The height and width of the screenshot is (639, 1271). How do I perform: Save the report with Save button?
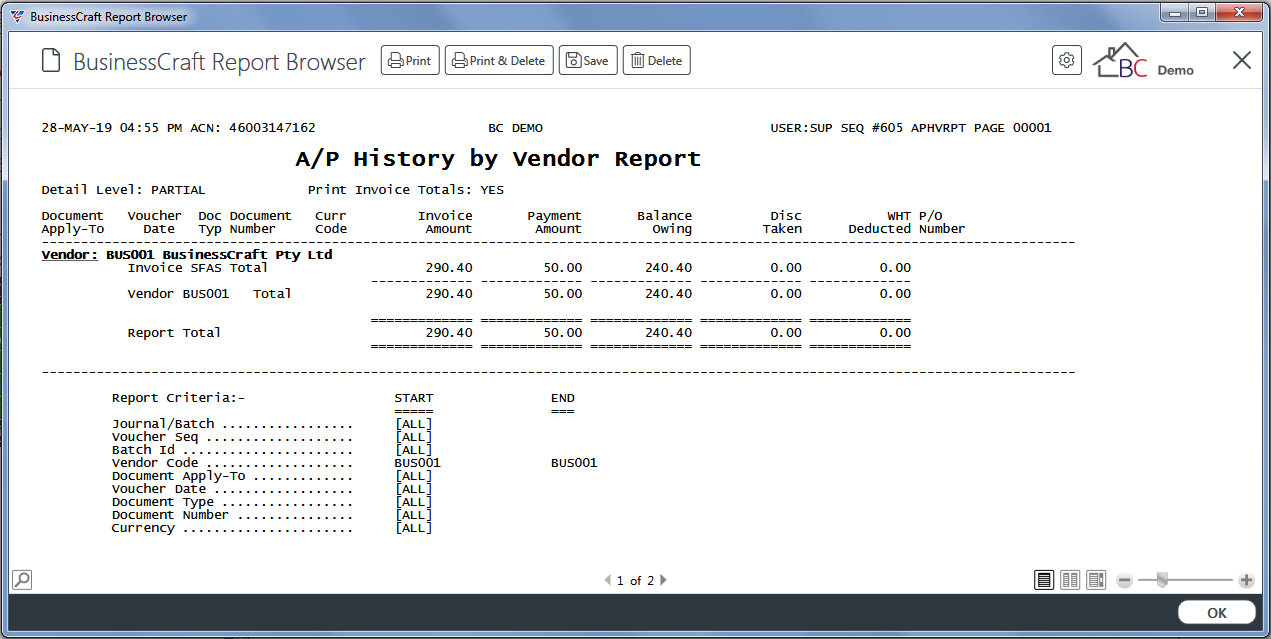point(588,61)
